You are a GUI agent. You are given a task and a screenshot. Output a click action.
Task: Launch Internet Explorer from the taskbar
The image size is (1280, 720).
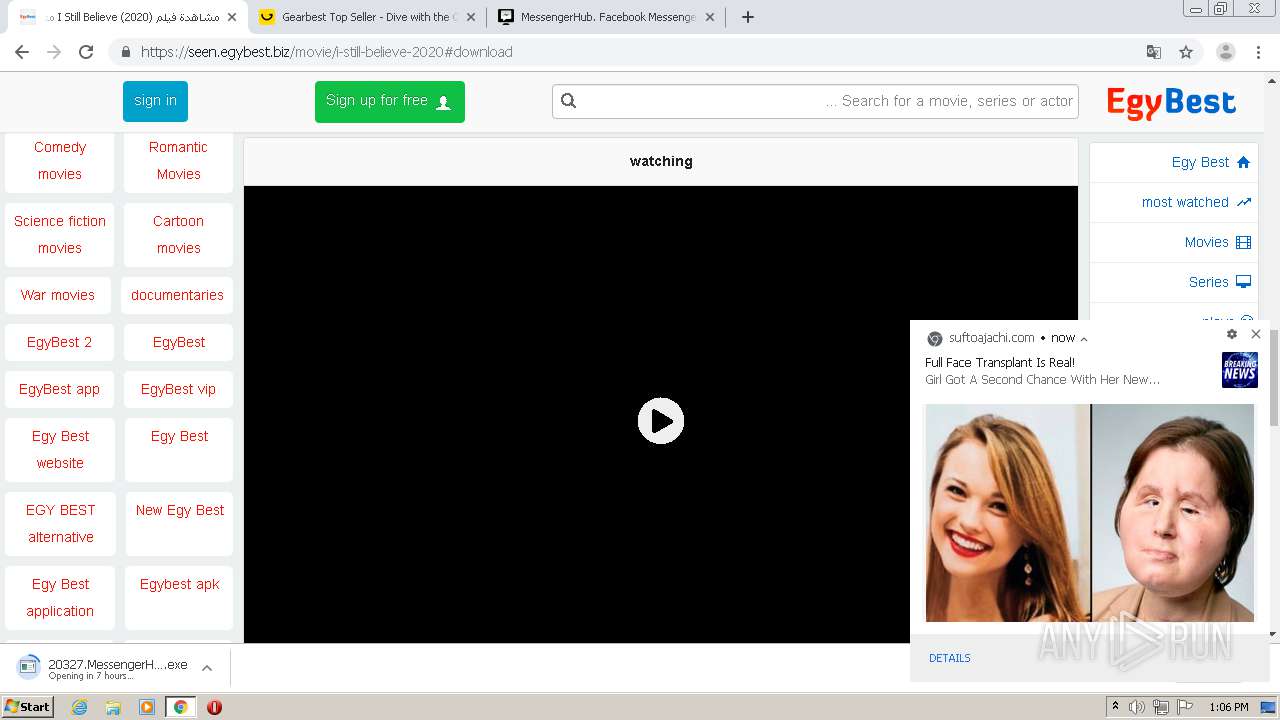[x=80, y=707]
